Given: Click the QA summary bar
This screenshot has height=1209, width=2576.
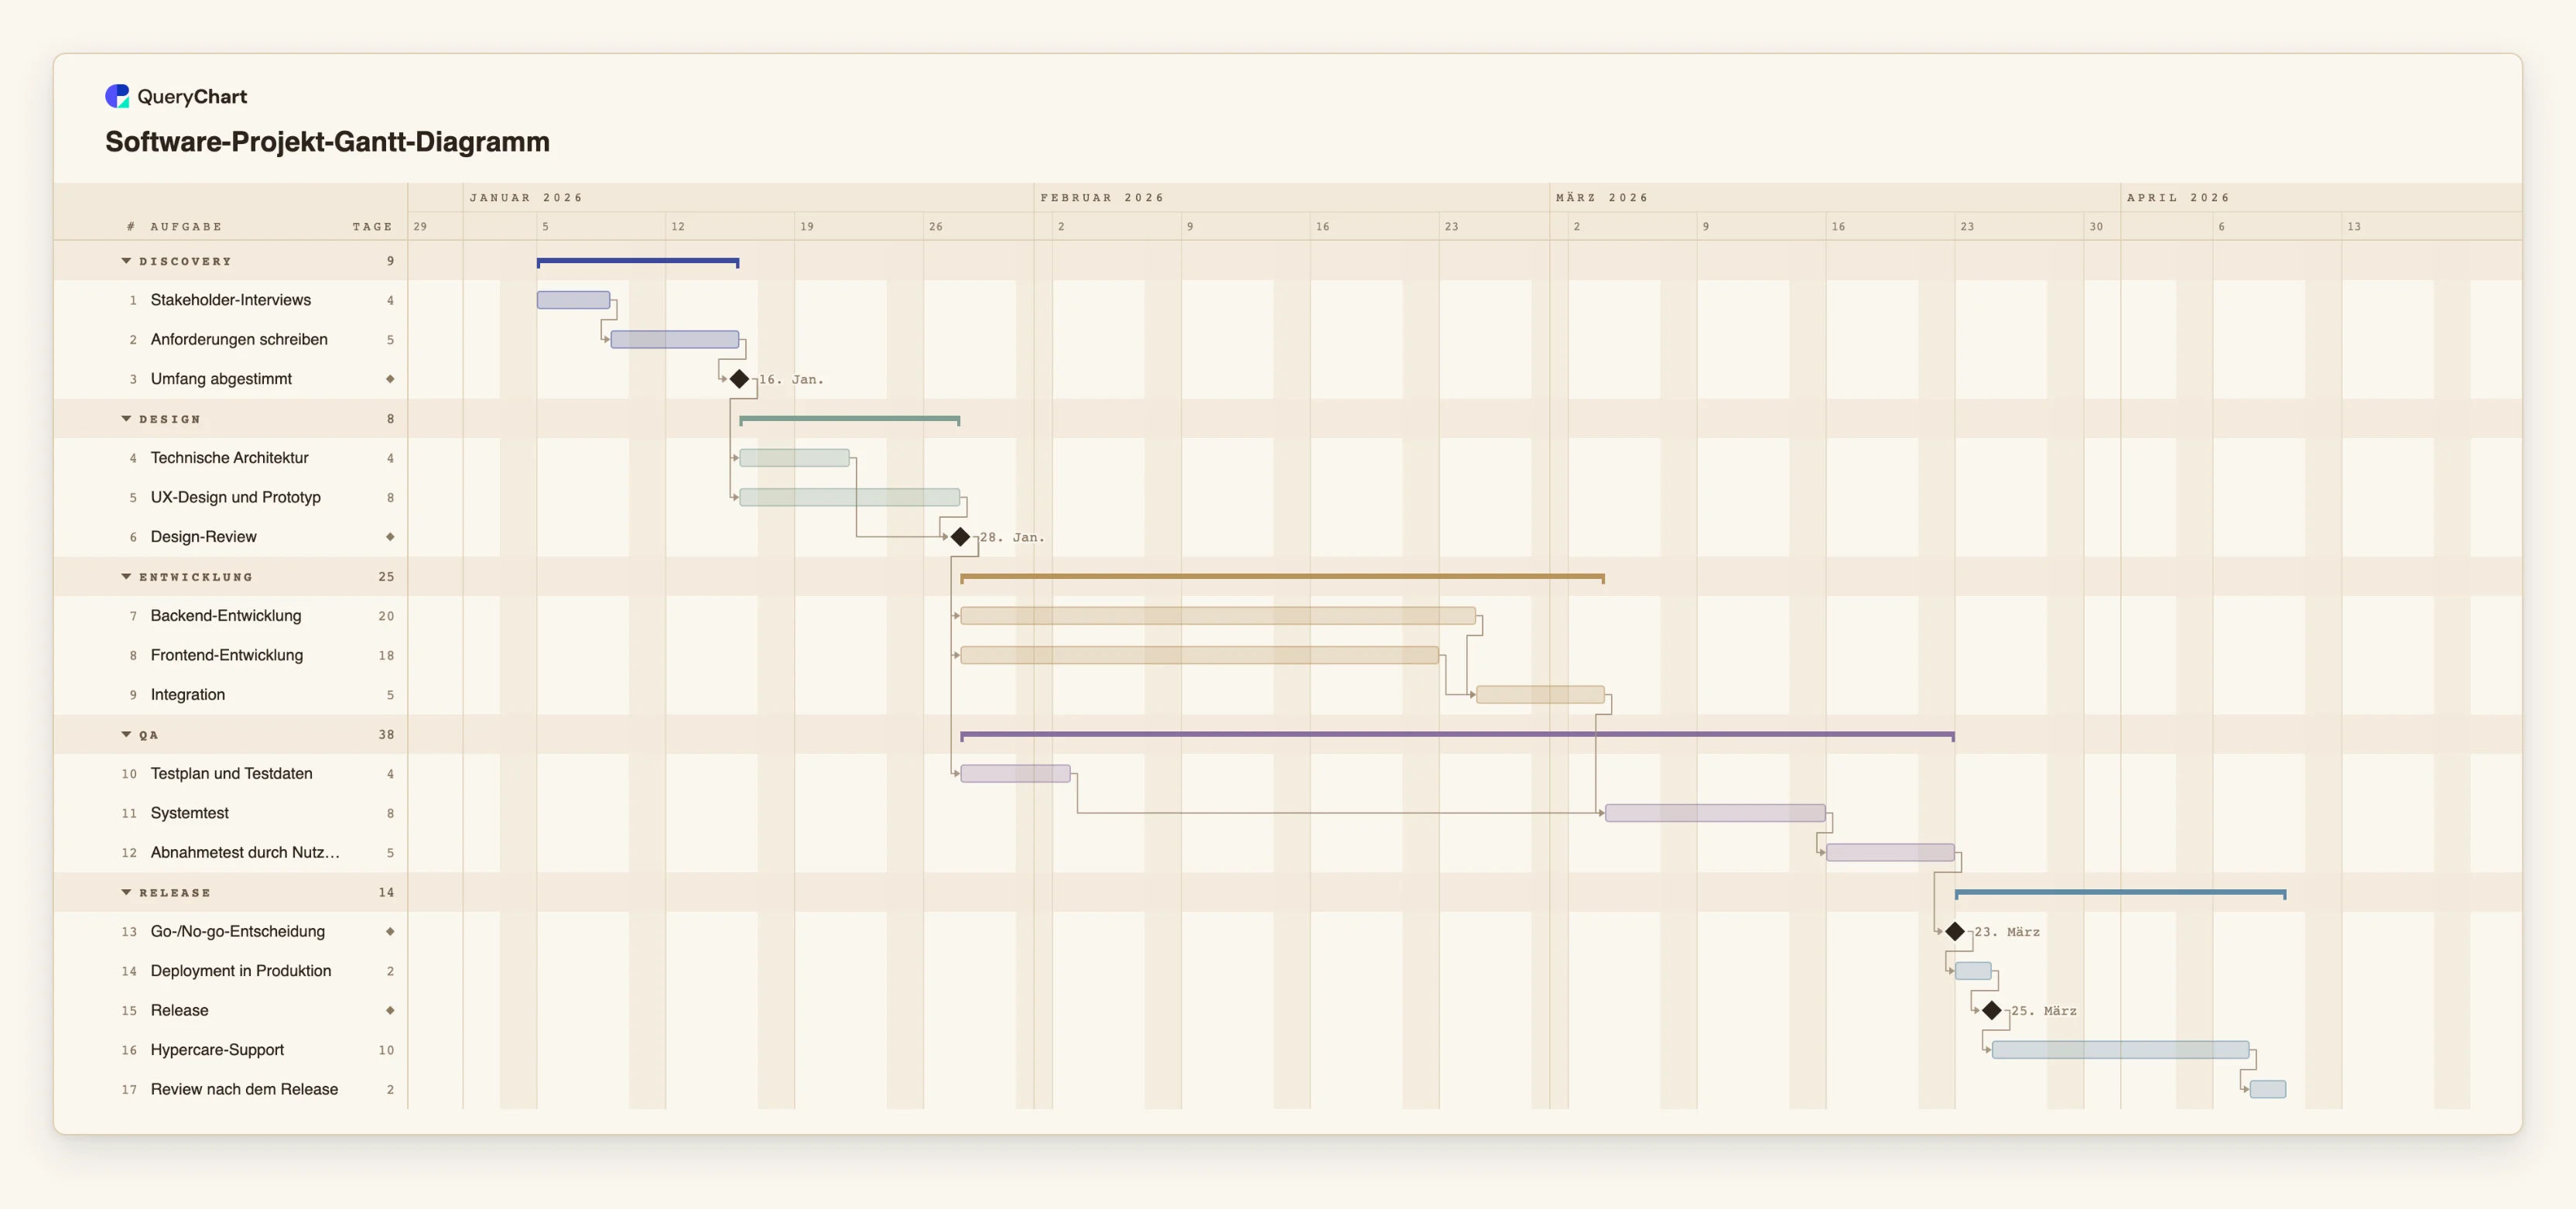Looking at the screenshot, I should pos(1457,735).
